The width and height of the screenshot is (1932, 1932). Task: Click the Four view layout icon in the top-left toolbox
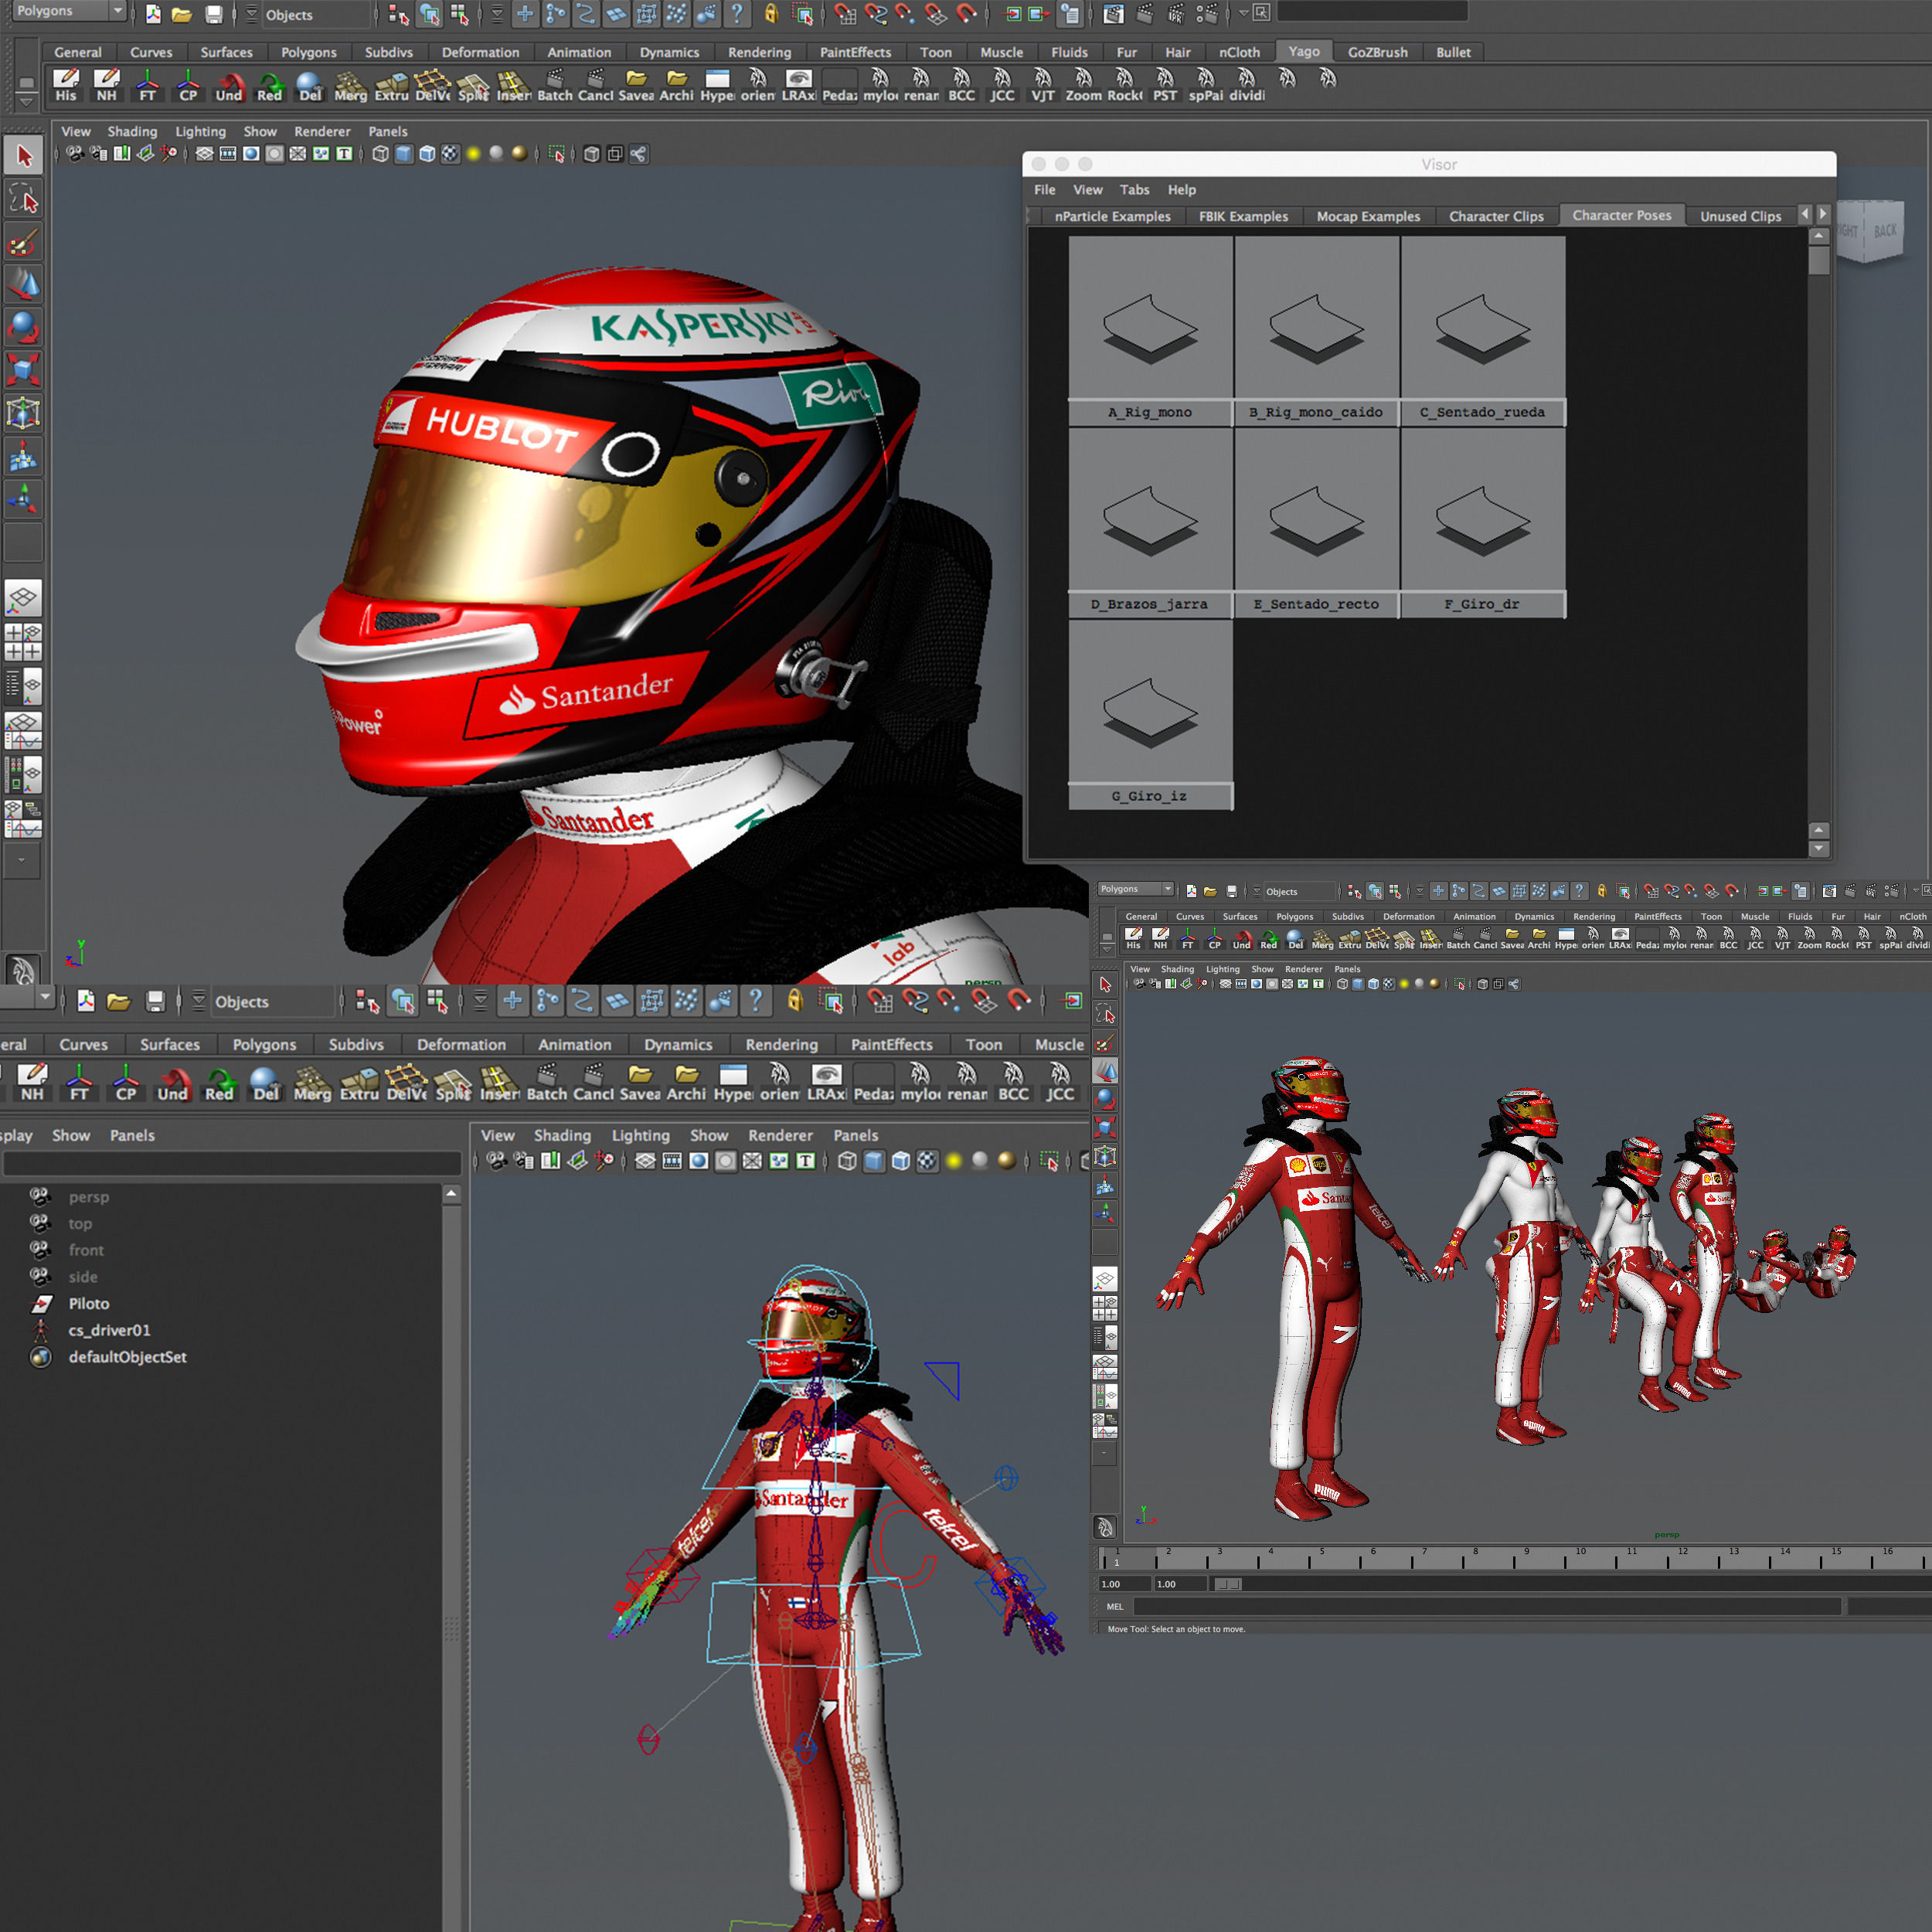23,642
